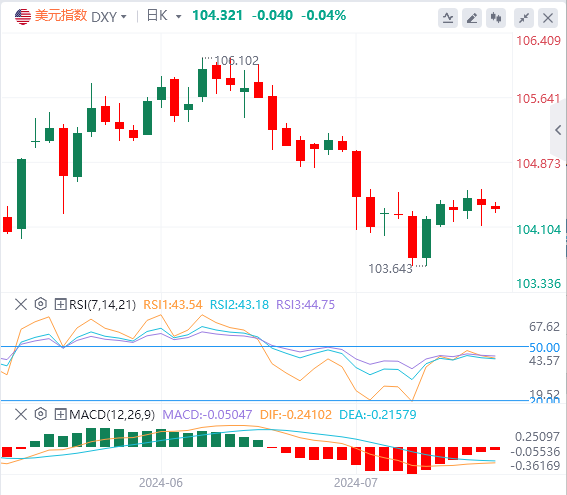This screenshot has height=495, width=567.
Task: Click the 2024-07 timeline label
Action: pos(355,483)
